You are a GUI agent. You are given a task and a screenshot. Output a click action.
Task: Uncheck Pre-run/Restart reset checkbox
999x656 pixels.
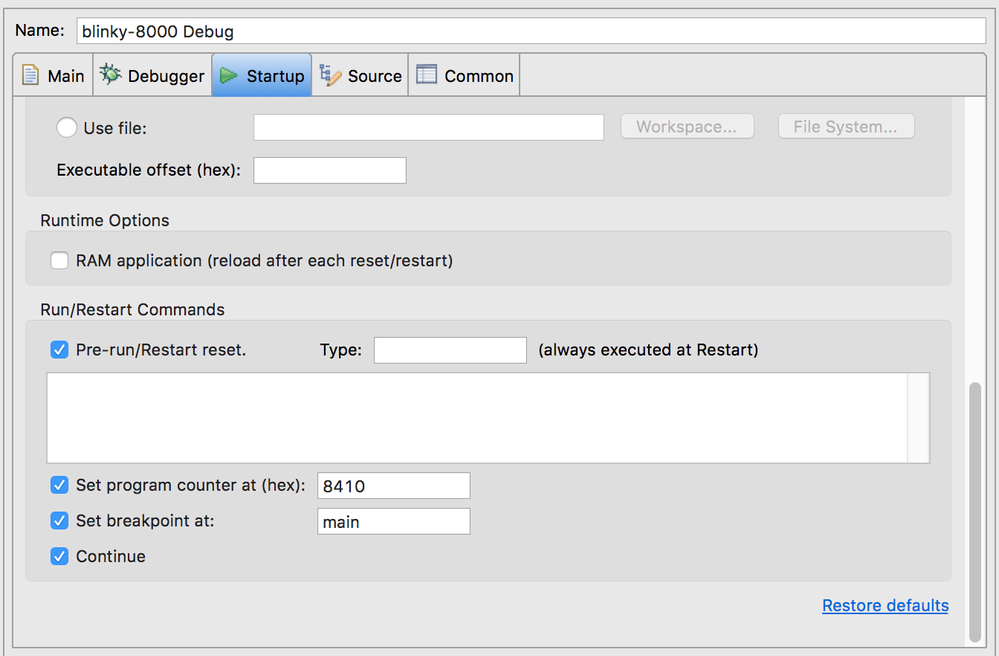tap(59, 350)
